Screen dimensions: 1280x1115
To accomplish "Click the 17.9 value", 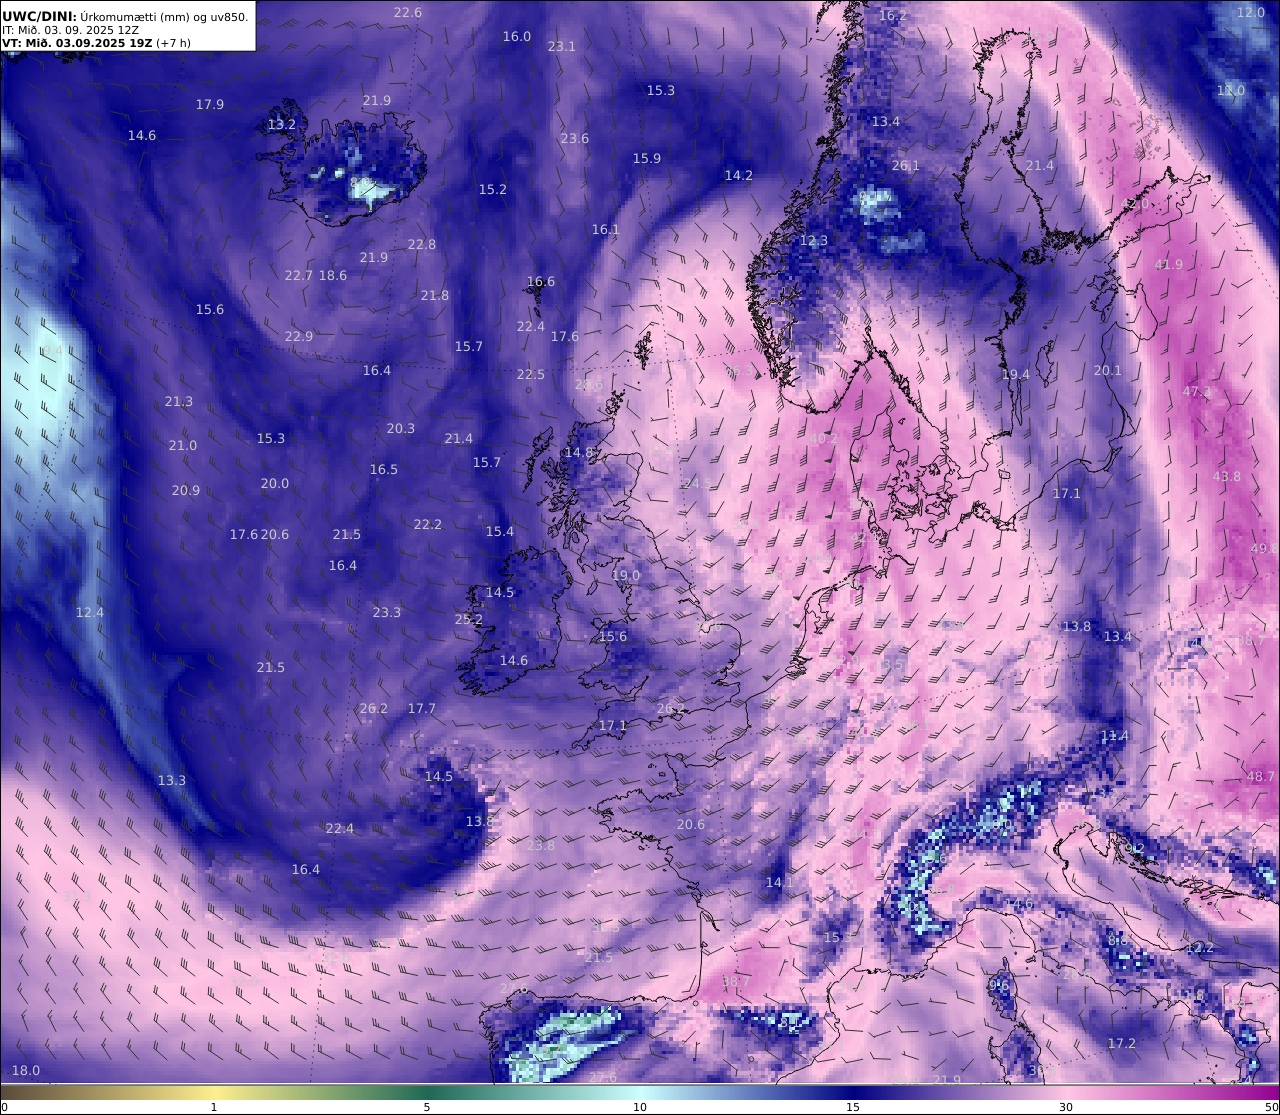I will tap(210, 105).
